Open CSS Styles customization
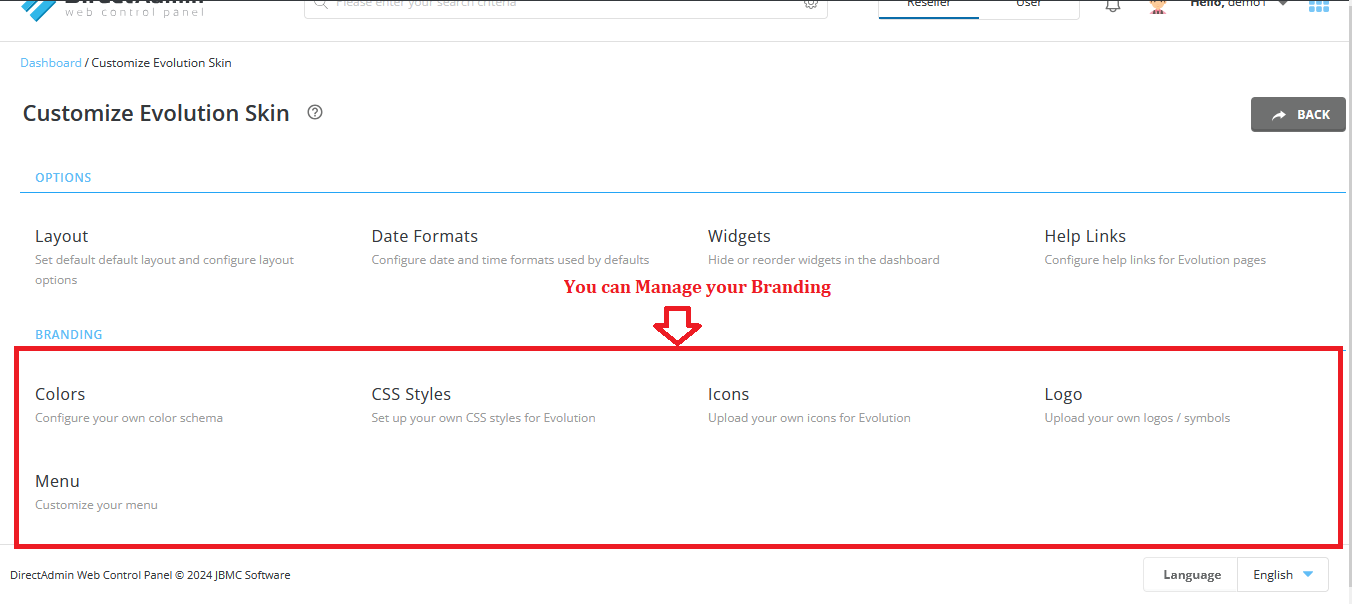 411,394
